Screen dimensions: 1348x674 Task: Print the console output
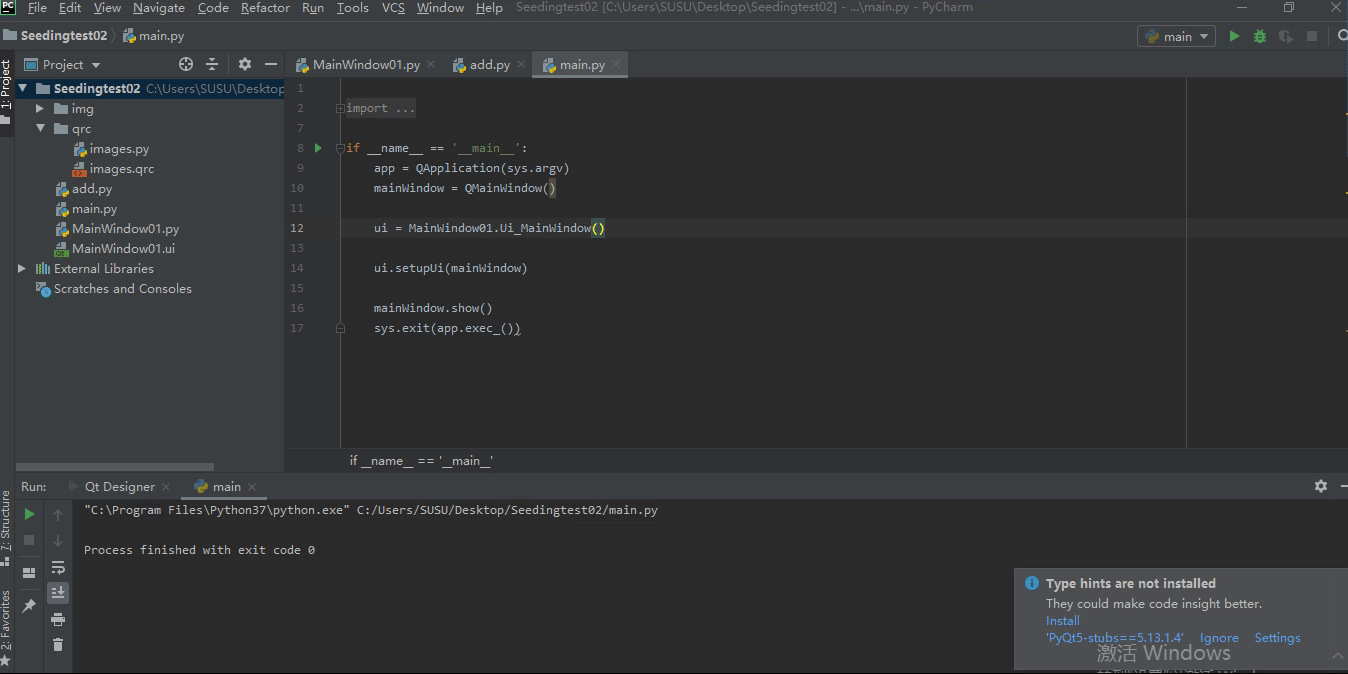pyautogui.click(x=58, y=619)
